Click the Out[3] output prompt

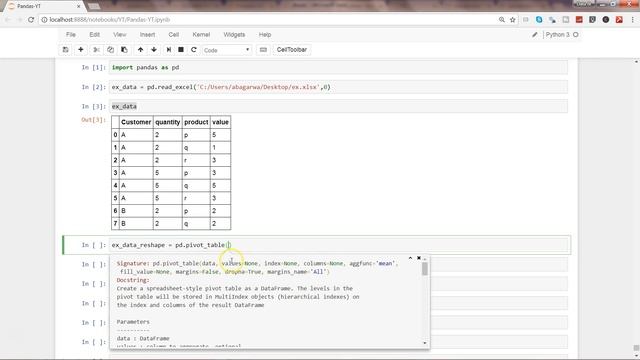point(93,120)
